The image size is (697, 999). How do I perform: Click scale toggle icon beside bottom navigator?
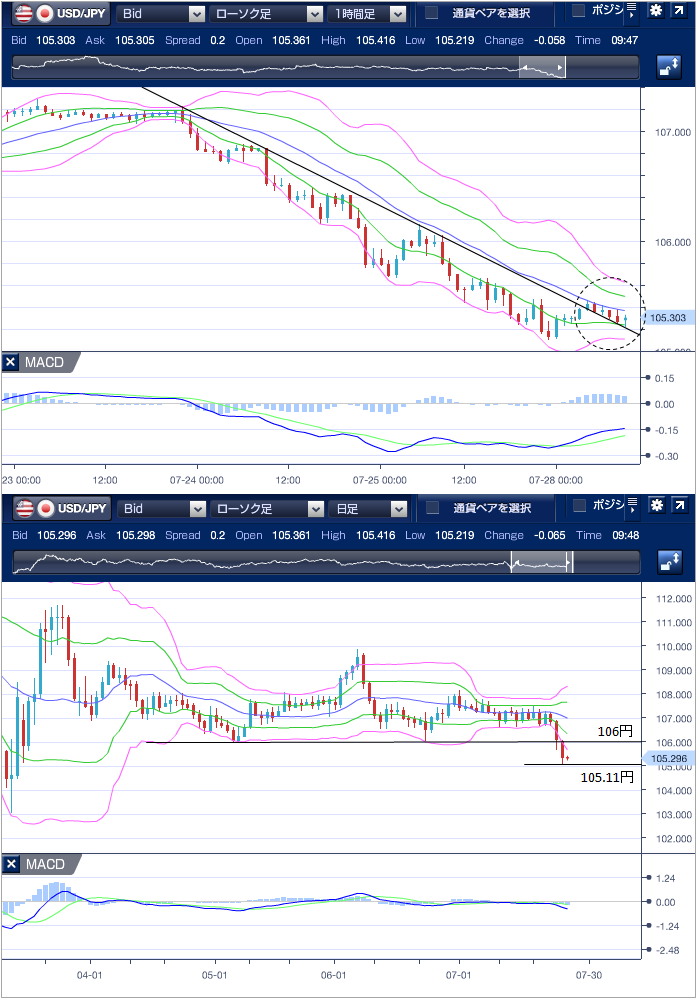(669, 562)
